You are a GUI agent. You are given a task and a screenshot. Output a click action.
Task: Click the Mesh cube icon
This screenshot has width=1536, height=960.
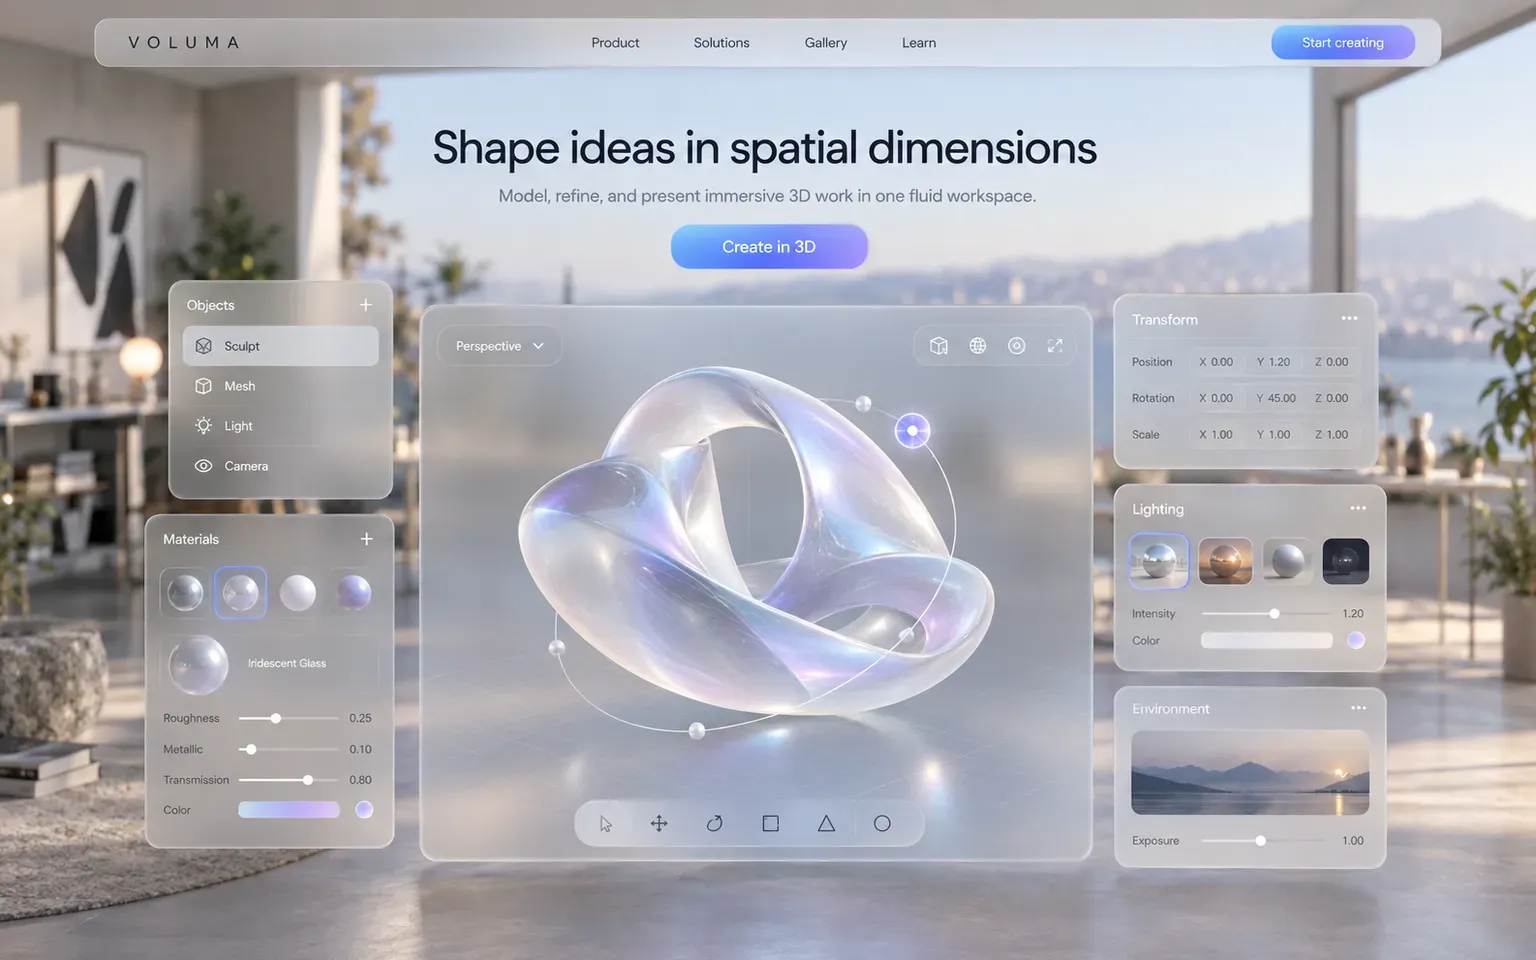[204, 386]
